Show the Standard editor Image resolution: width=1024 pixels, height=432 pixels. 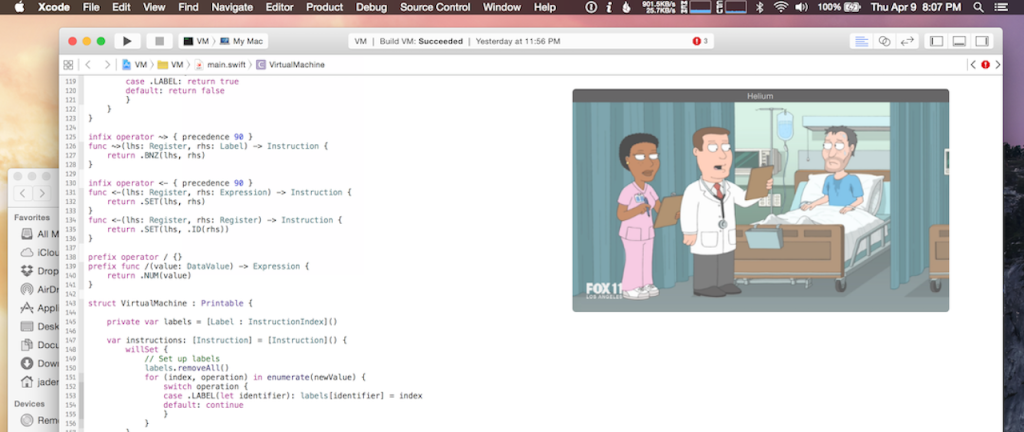pos(862,41)
